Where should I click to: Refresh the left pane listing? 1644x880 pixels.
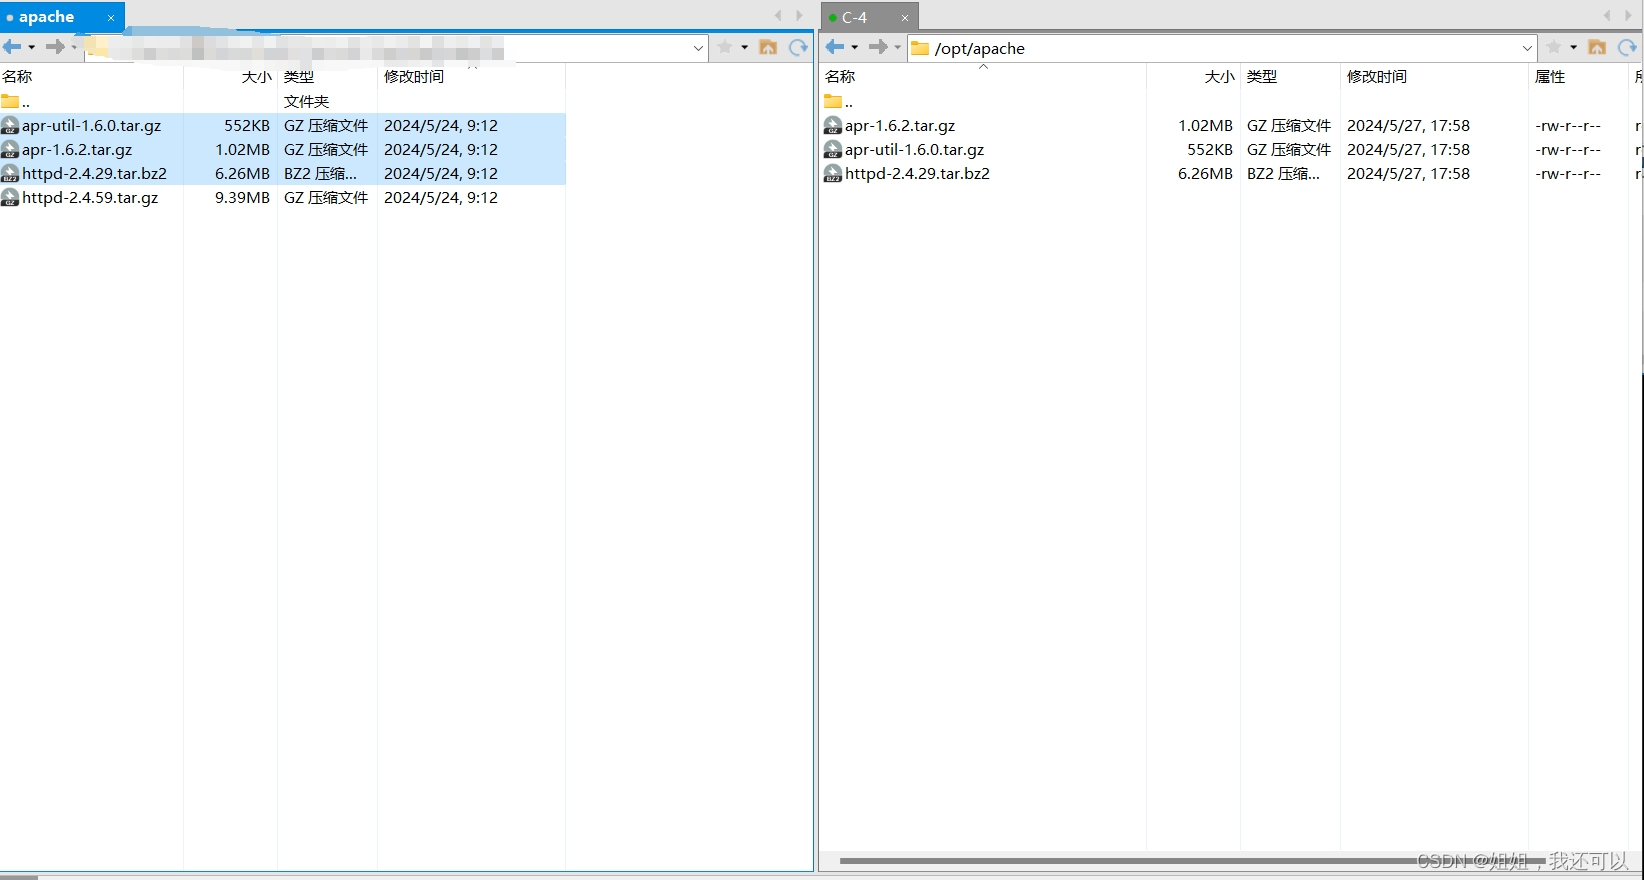click(798, 47)
